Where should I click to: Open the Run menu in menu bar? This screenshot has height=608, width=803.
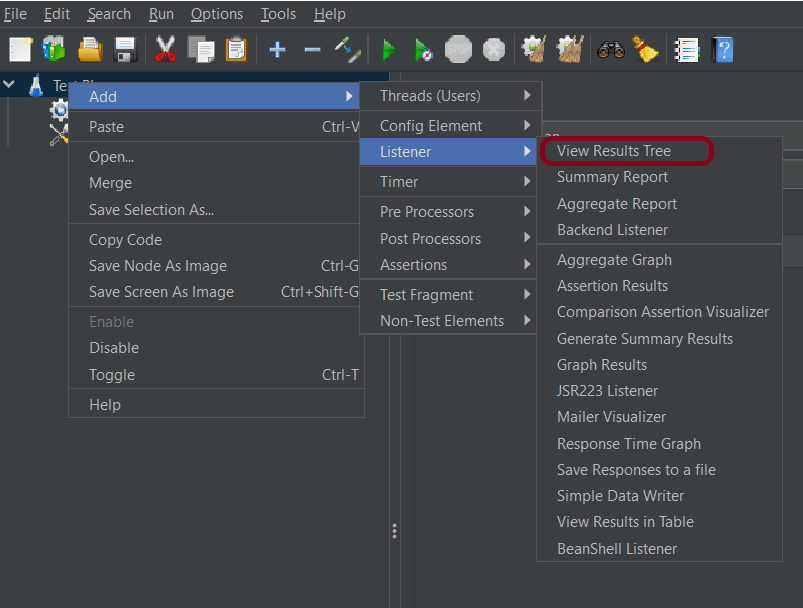[x=161, y=14]
